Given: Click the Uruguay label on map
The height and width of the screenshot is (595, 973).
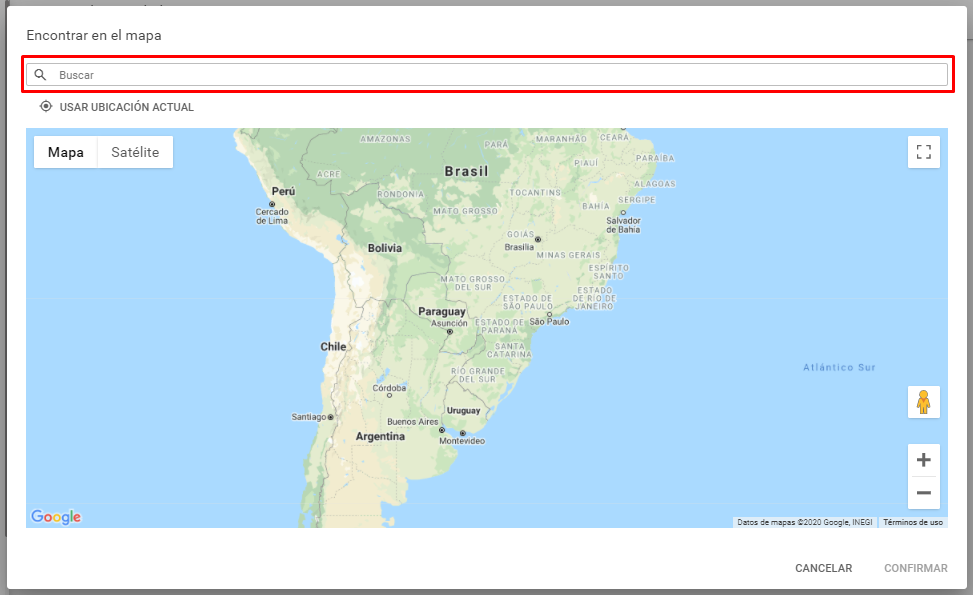Looking at the screenshot, I should tap(464, 411).
